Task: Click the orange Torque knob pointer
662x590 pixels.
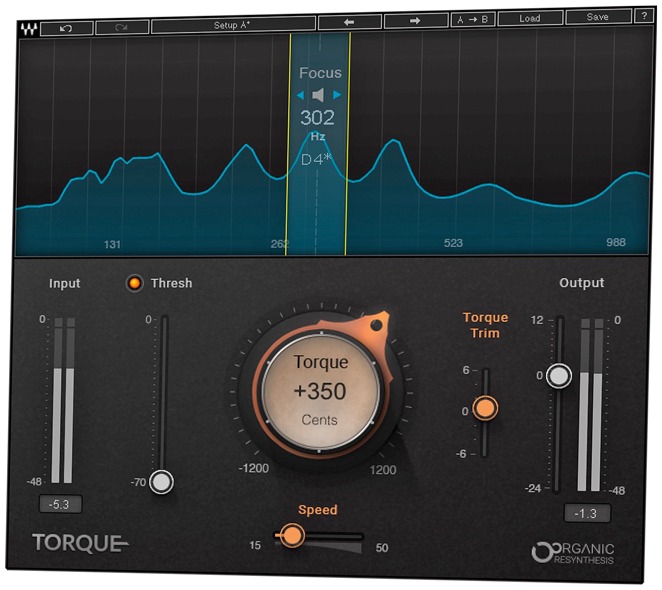Action: 376,325
